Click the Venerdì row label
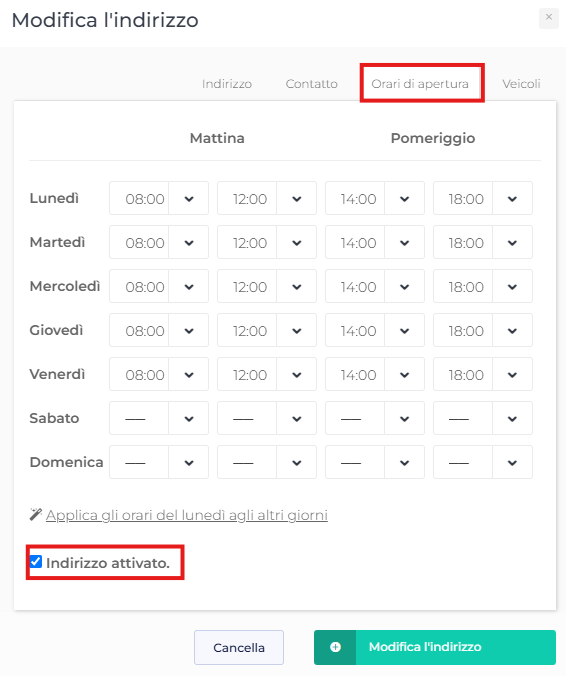The image size is (566, 676). coord(57,374)
